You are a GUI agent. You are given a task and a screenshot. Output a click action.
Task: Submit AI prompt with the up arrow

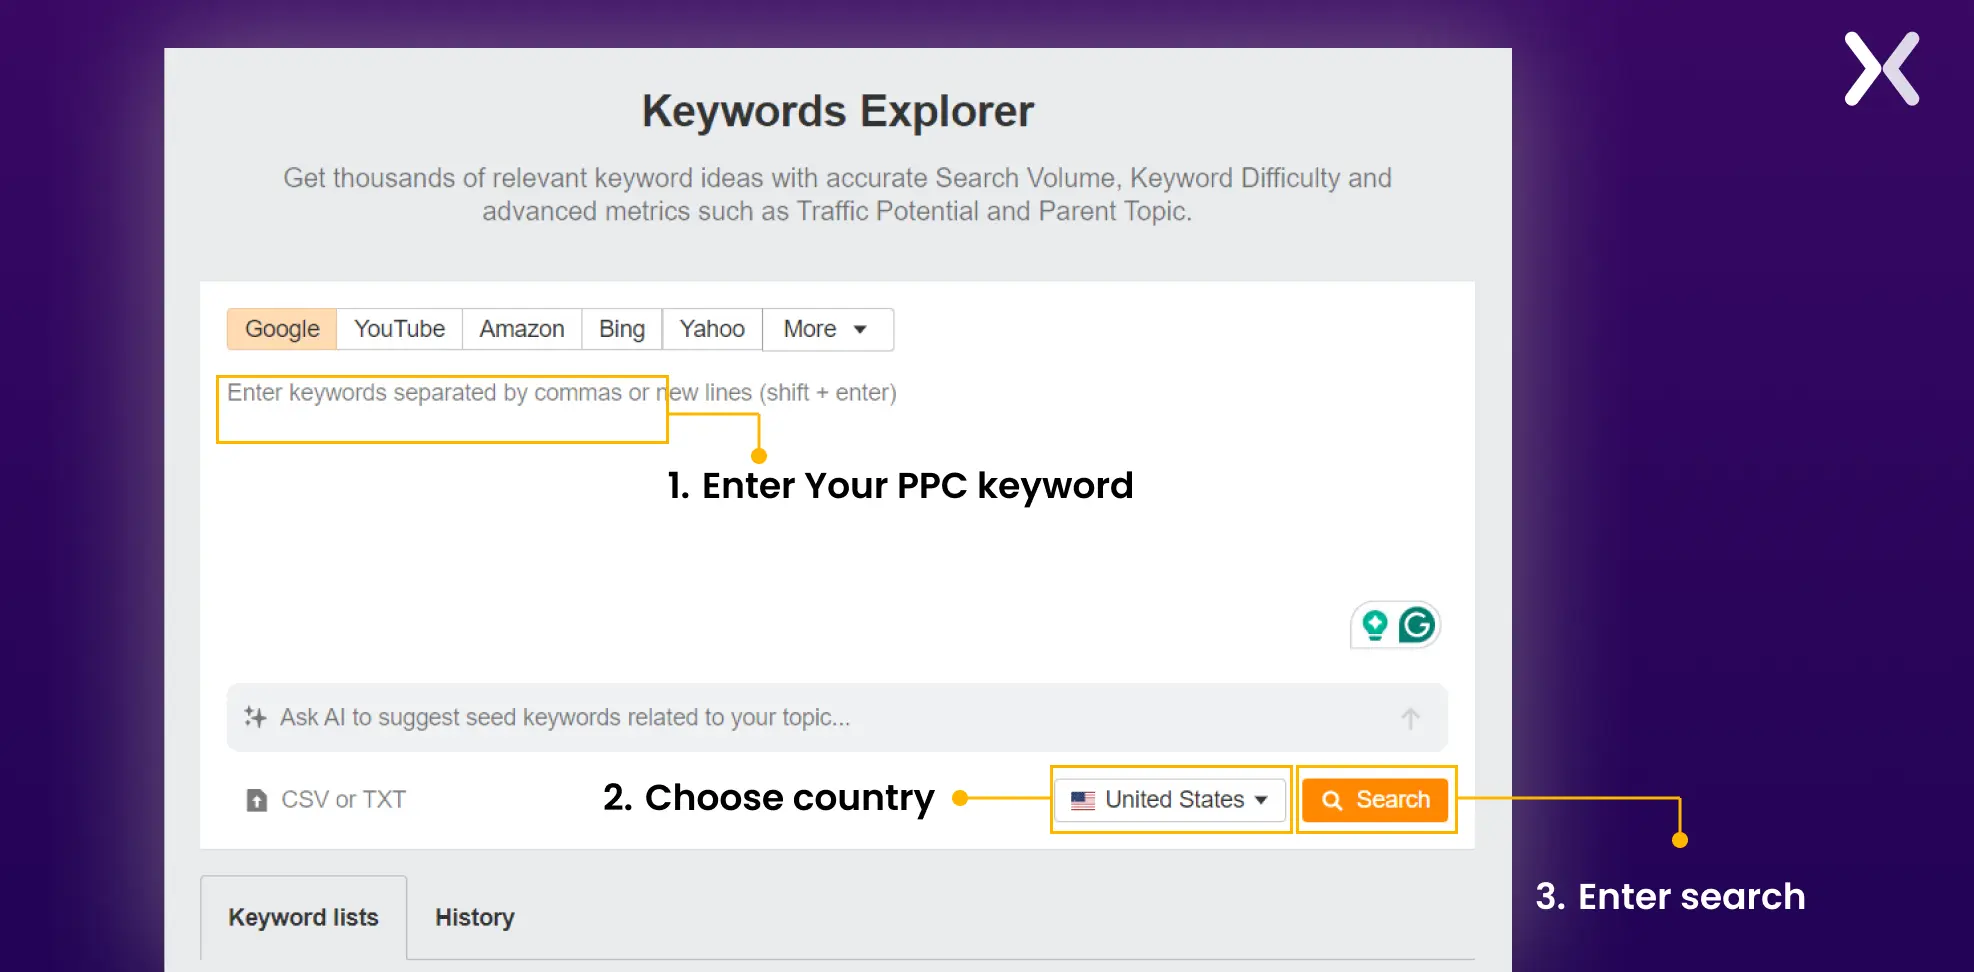pos(1410,718)
